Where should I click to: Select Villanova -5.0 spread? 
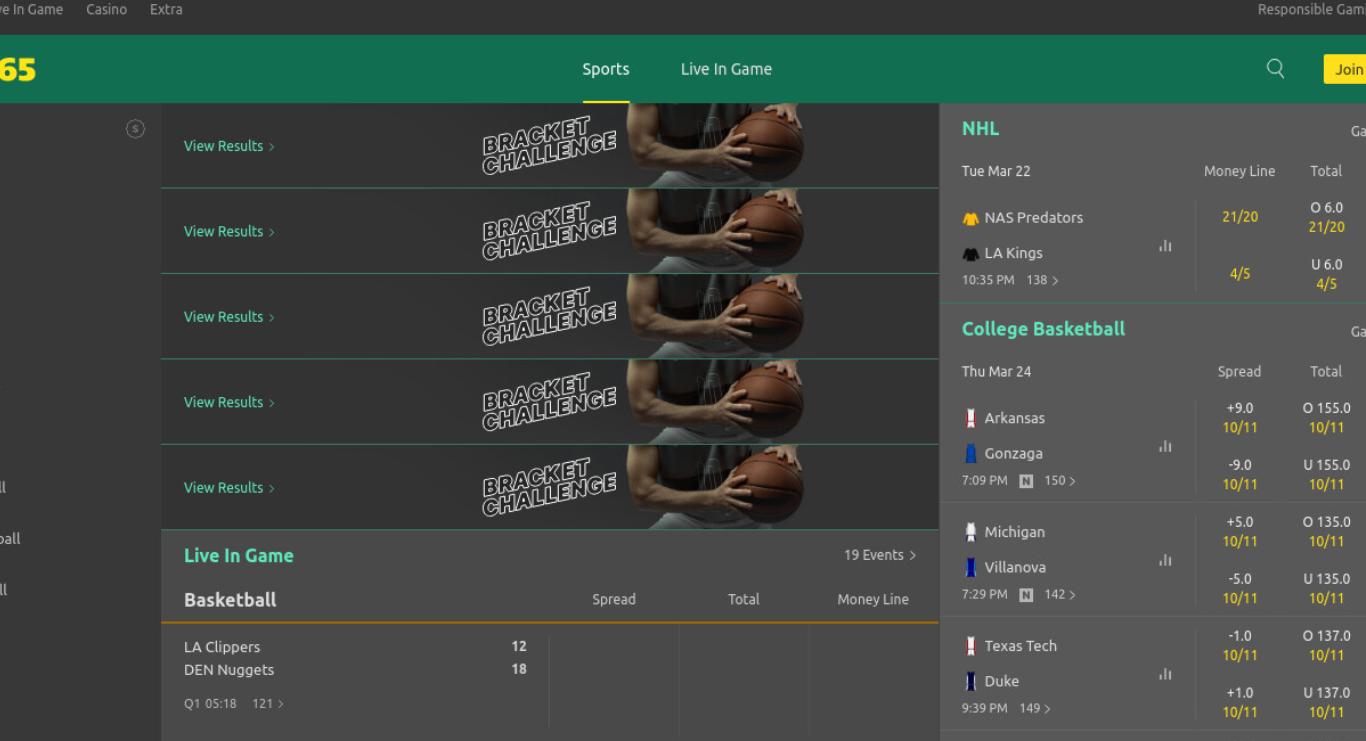pos(1239,589)
